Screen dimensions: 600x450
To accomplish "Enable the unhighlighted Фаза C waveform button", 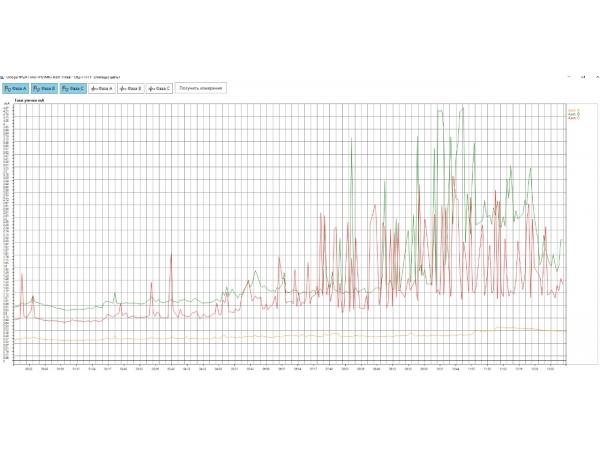I will coord(160,88).
